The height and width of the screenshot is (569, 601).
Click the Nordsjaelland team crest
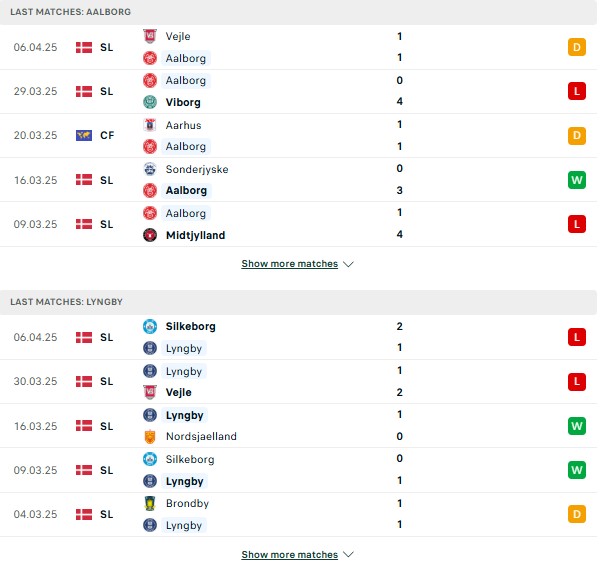click(150, 436)
